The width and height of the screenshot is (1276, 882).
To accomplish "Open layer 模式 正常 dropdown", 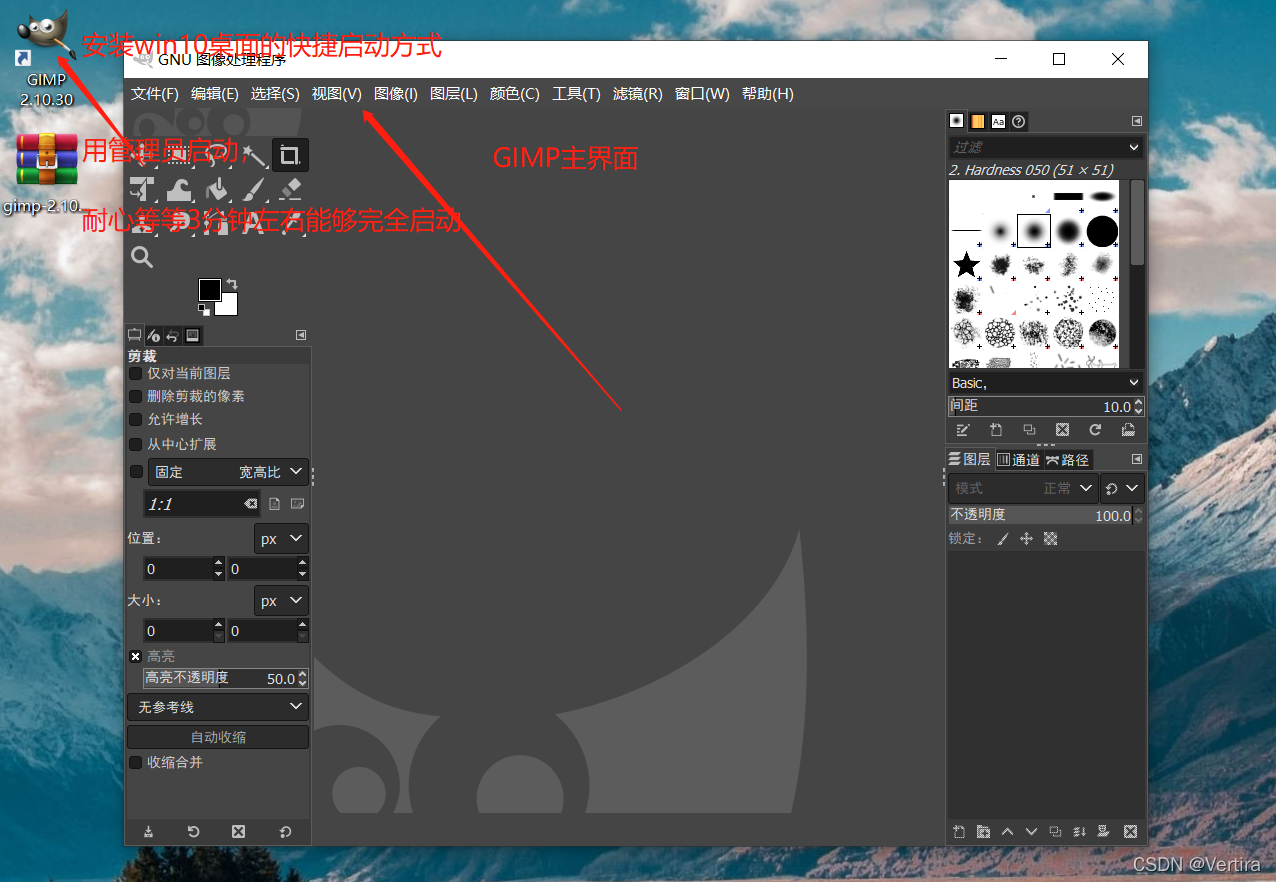I will click(x=1023, y=488).
